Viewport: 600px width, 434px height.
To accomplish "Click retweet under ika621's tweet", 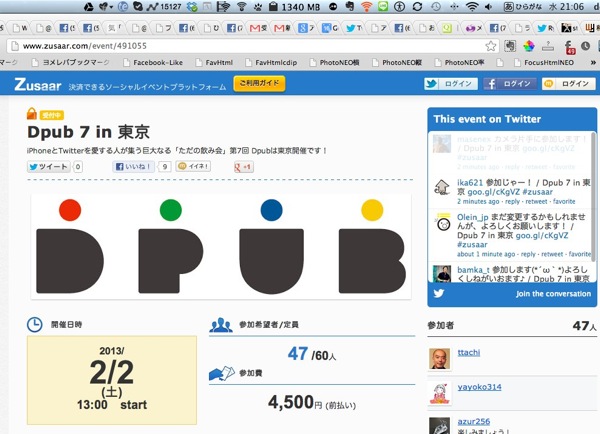I will click(x=536, y=201).
